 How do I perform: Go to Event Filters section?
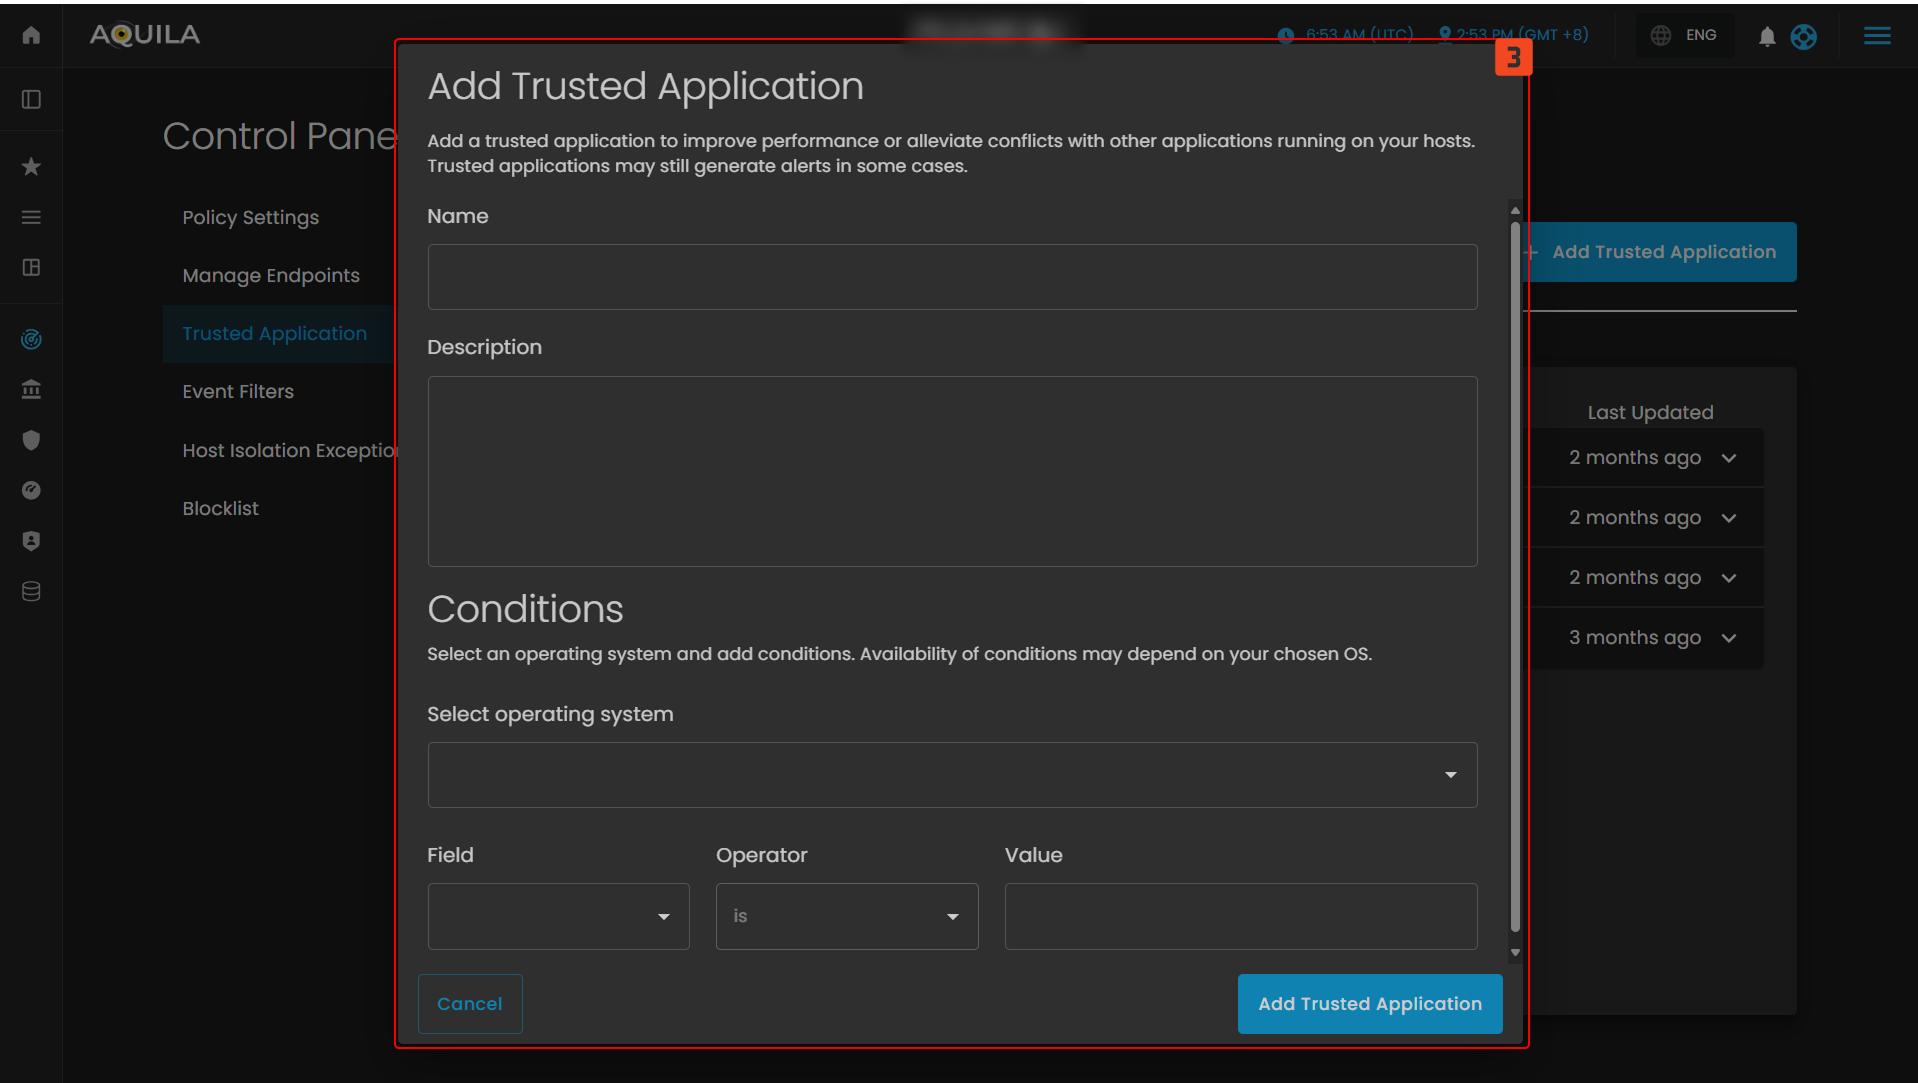click(238, 391)
